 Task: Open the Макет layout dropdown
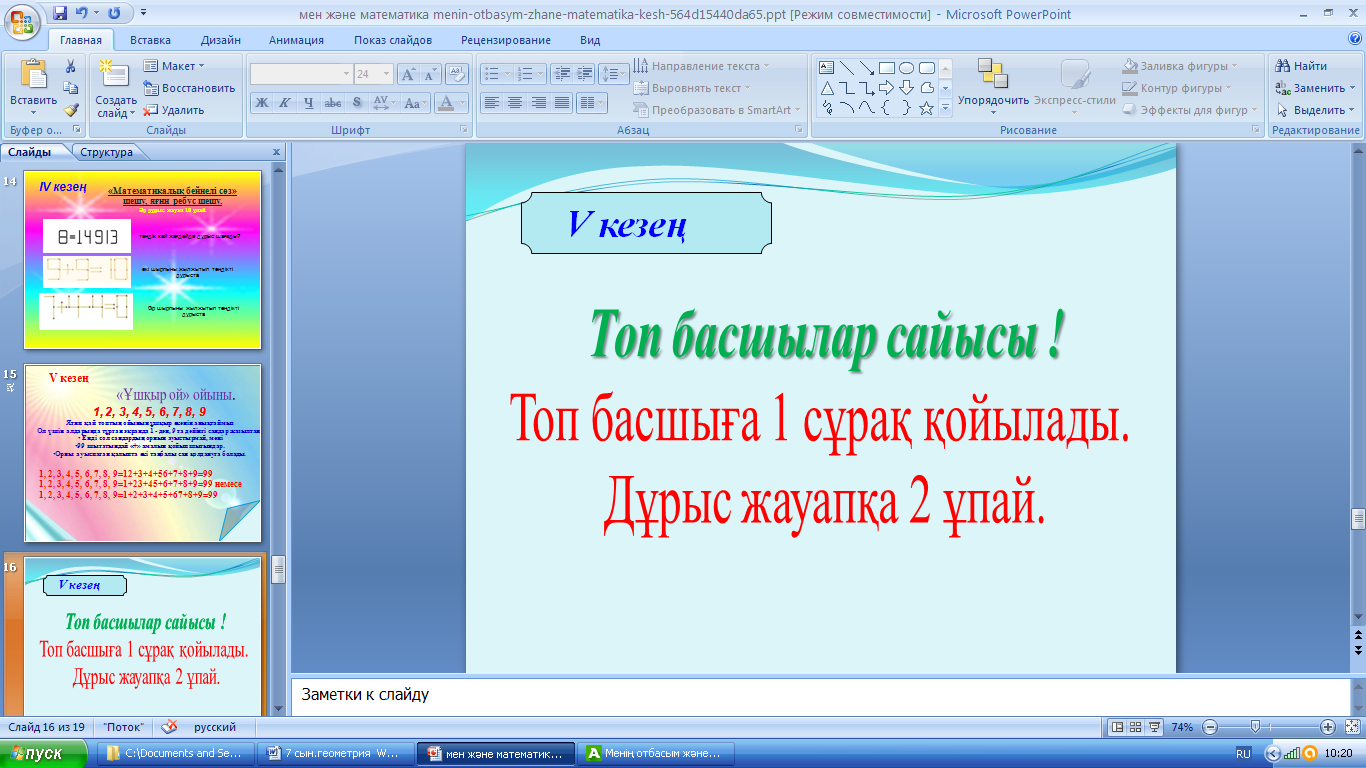174,66
